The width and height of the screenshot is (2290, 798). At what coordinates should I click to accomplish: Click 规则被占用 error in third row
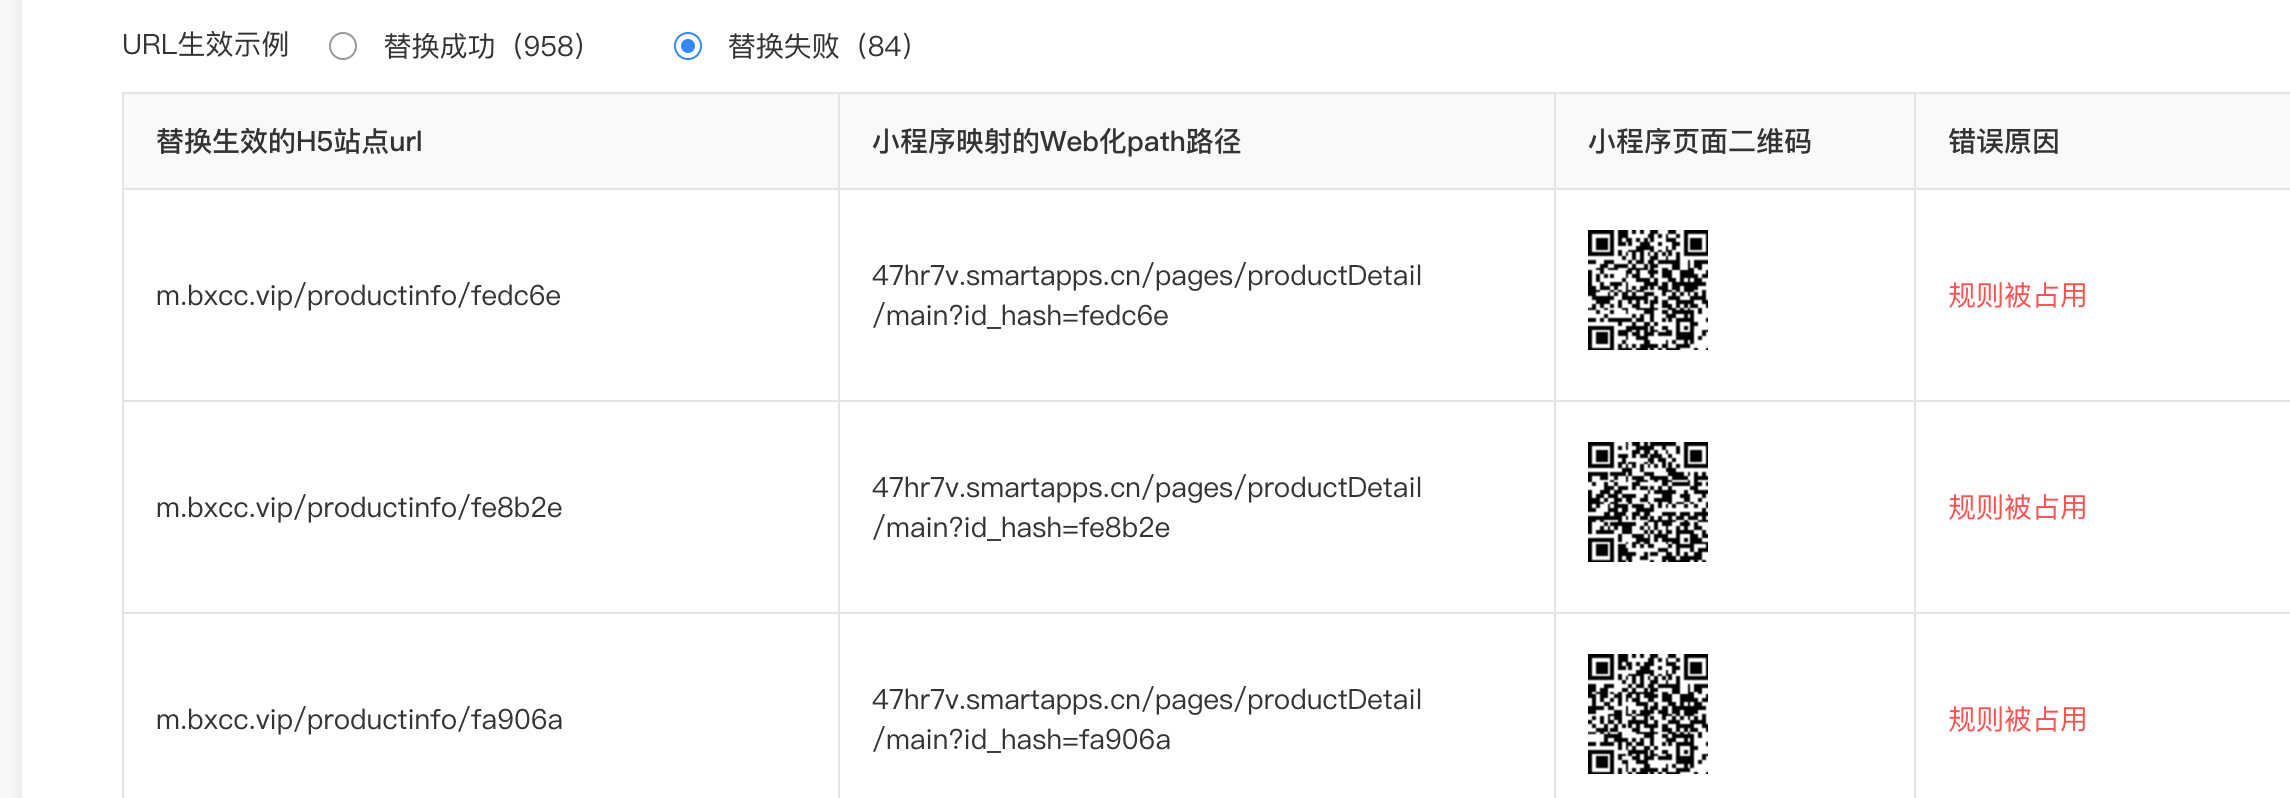click(2018, 720)
